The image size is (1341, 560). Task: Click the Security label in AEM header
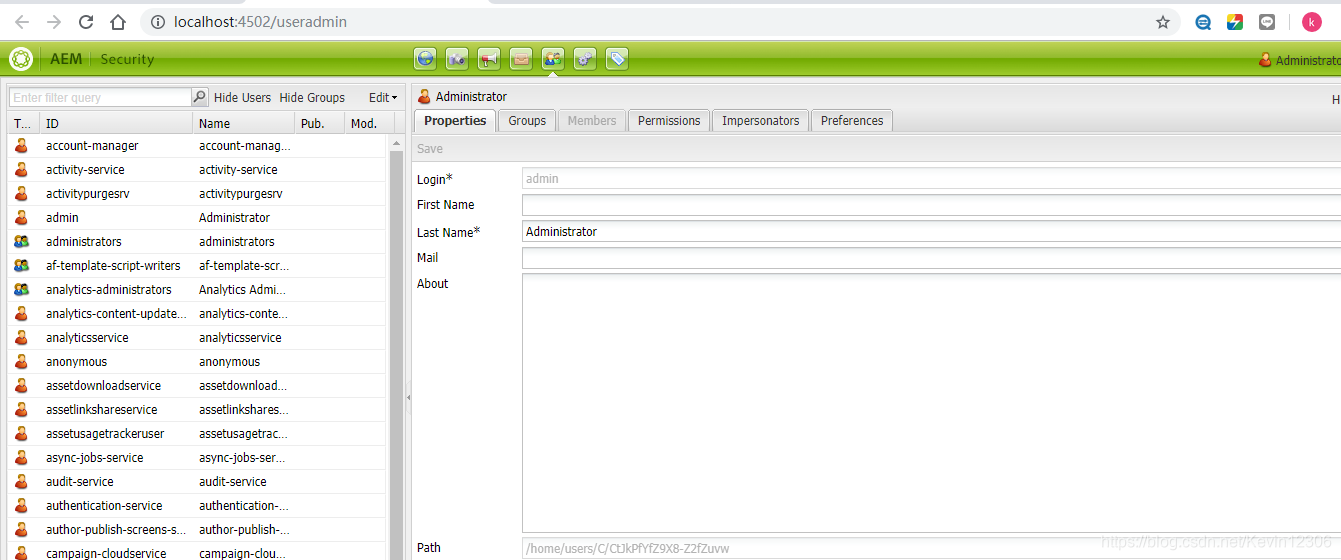click(127, 59)
